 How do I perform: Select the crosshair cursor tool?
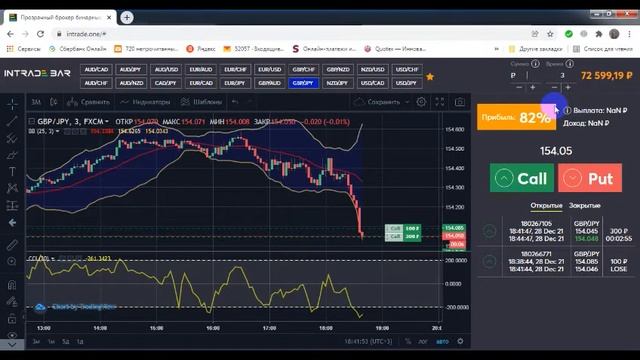point(12,104)
